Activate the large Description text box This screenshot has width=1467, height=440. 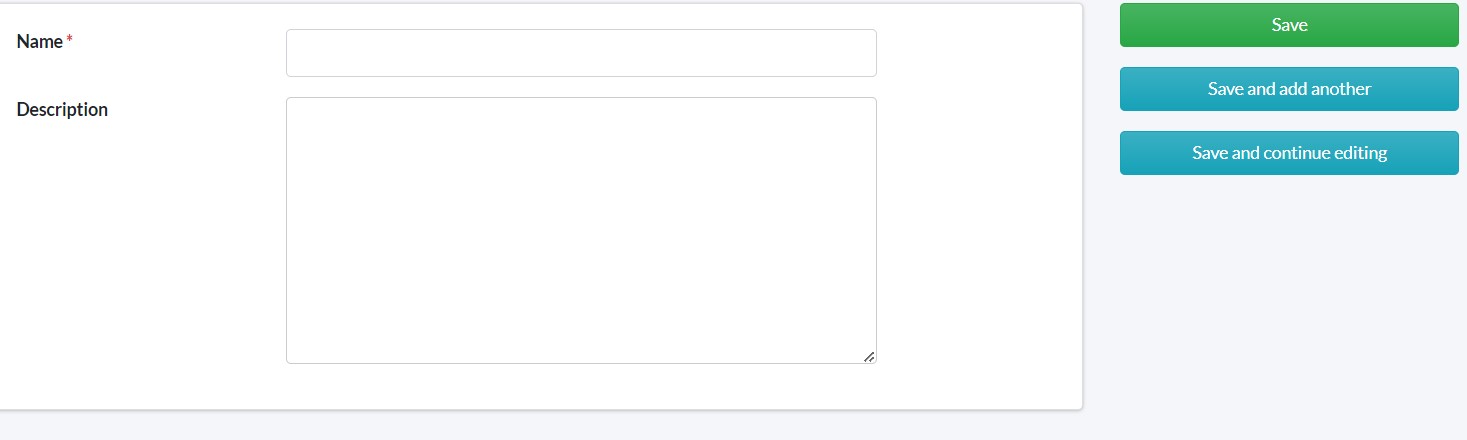pos(581,230)
